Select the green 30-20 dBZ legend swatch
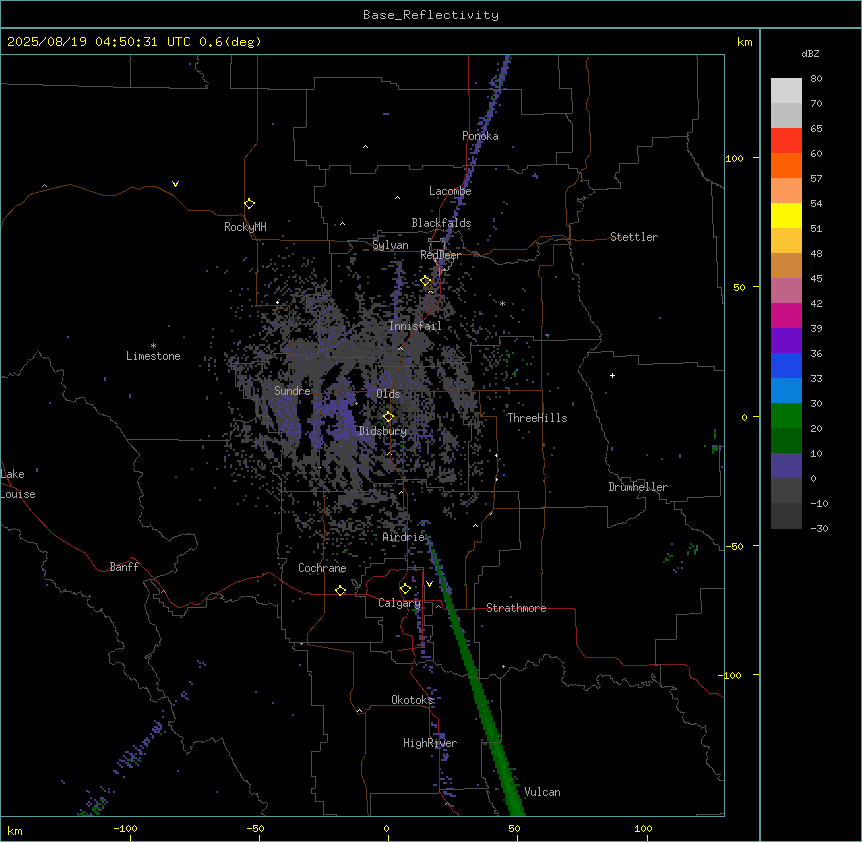The width and height of the screenshot is (862, 842). click(786, 416)
